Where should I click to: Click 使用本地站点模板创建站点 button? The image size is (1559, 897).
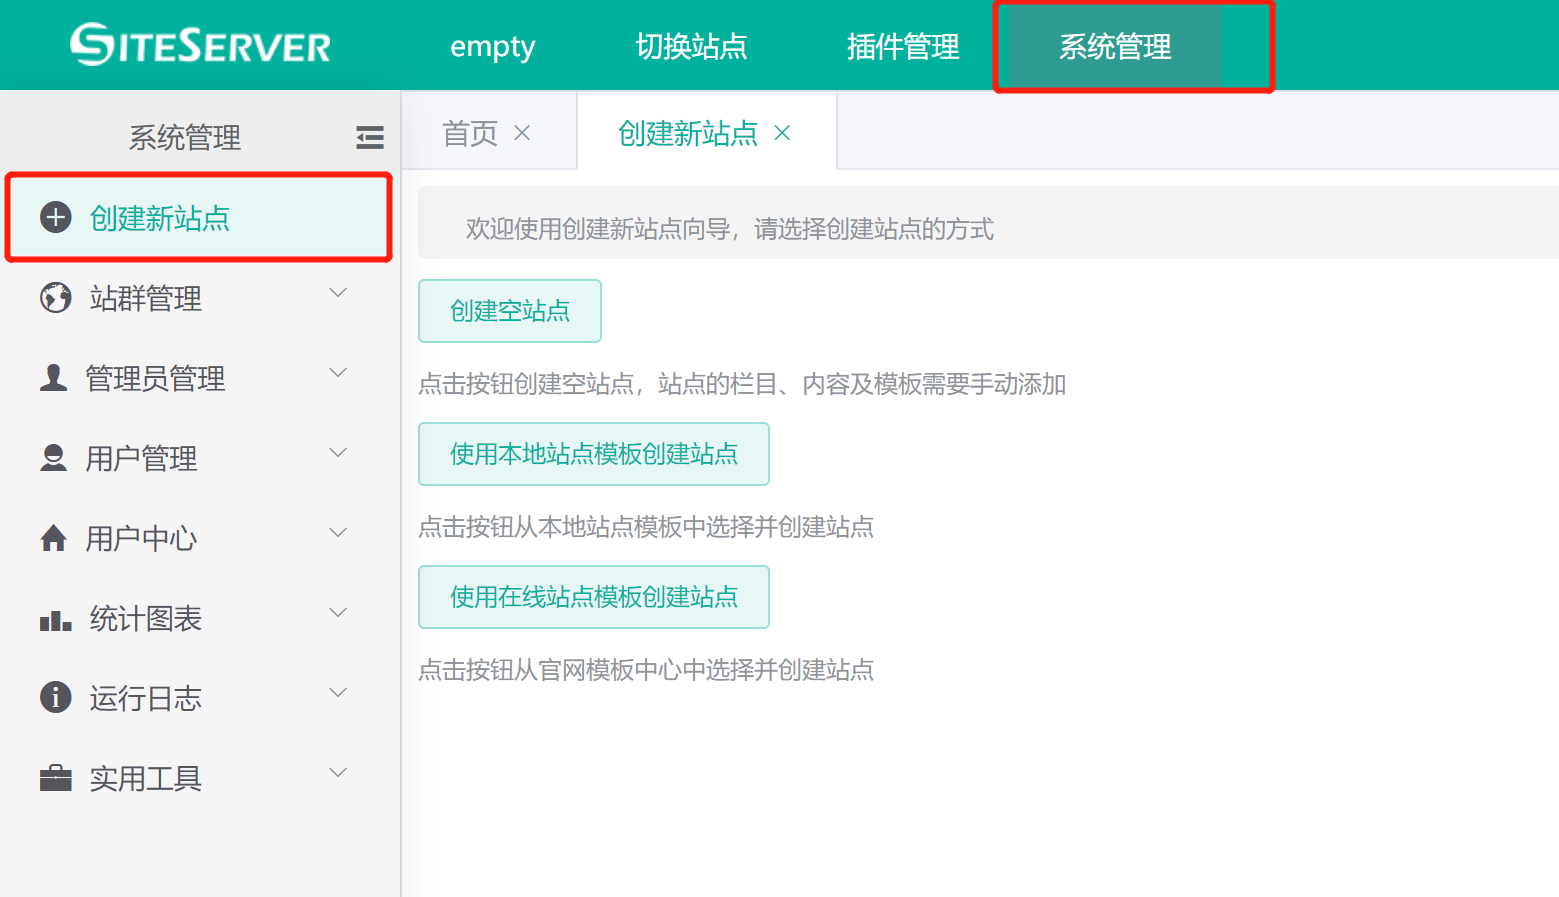click(593, 454)
